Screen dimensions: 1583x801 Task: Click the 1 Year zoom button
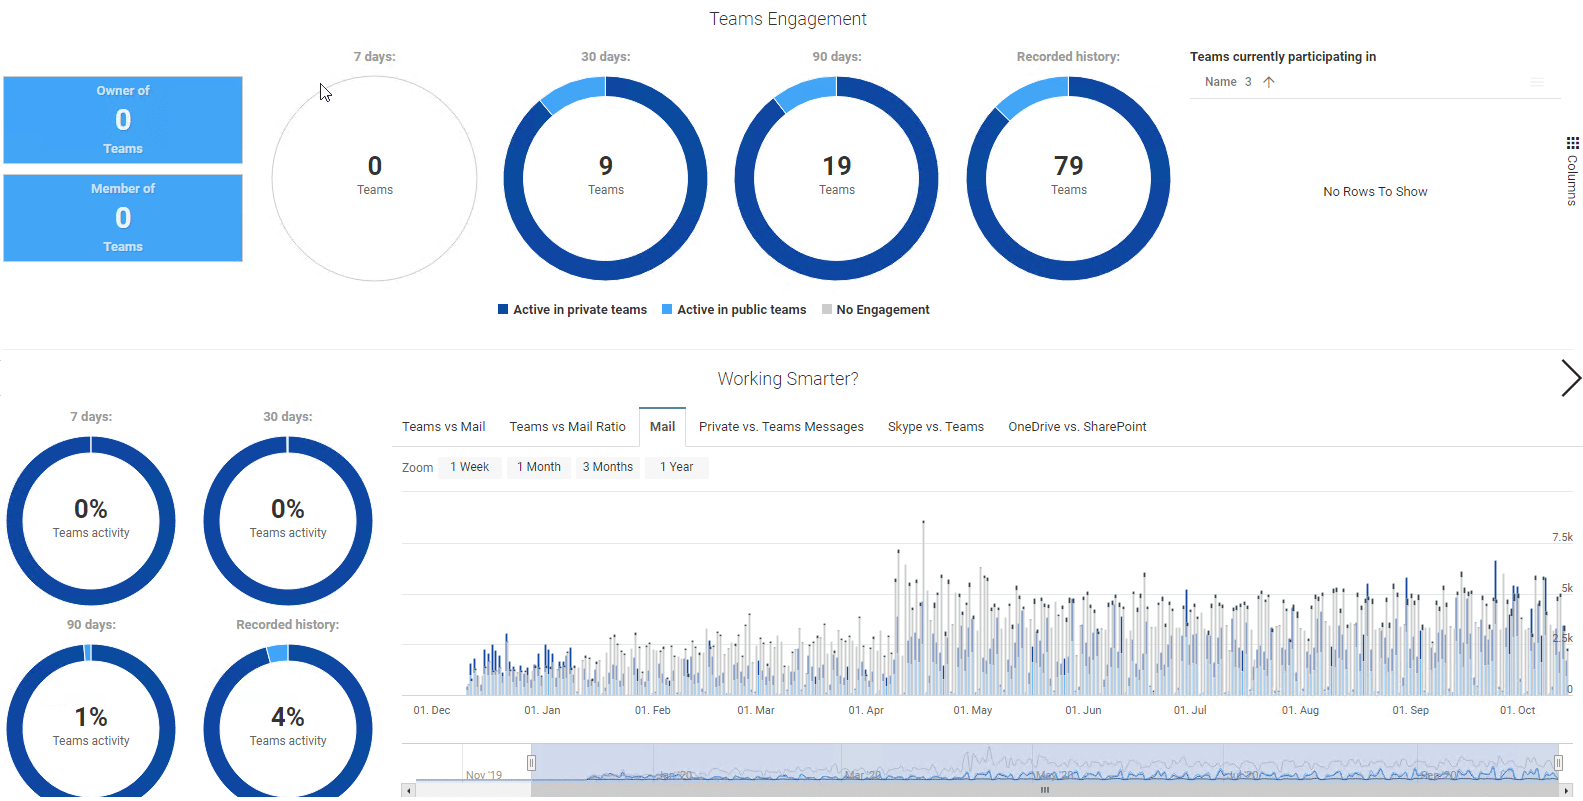click(676, 467)
